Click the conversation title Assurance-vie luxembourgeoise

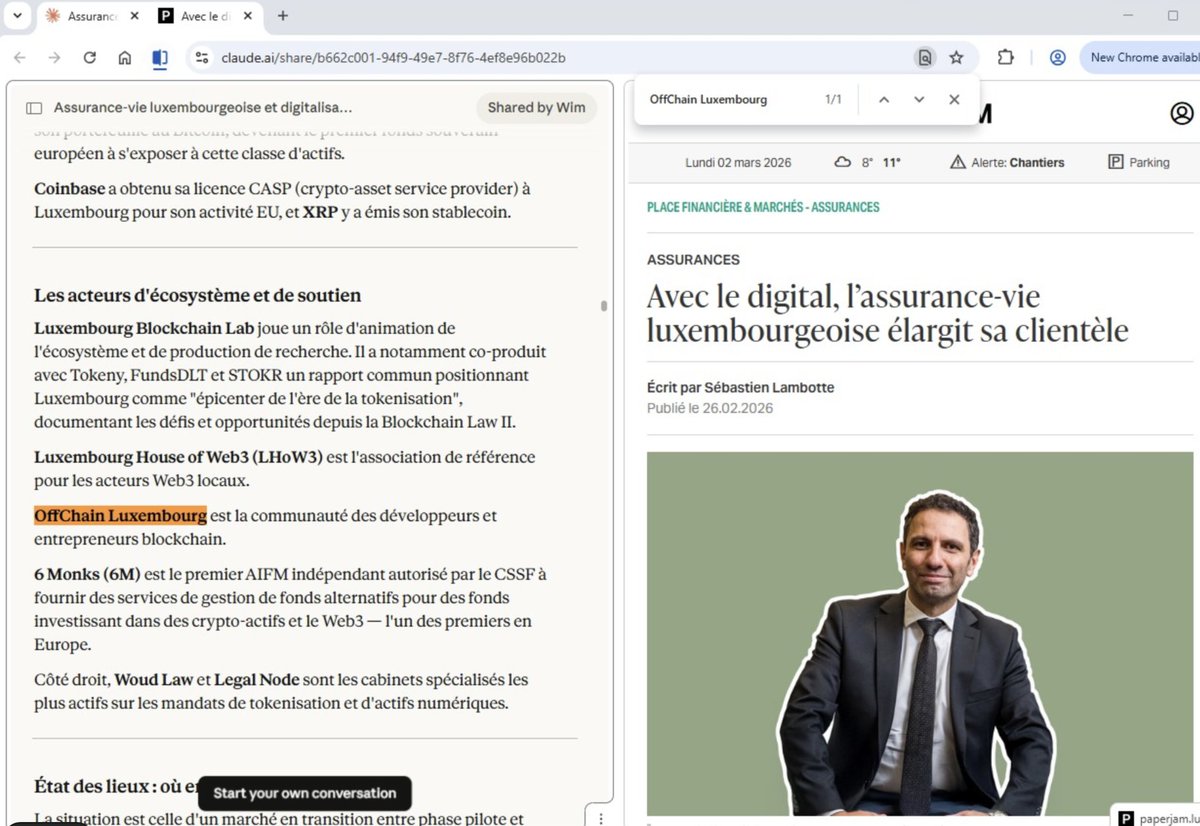click(203, 107)
